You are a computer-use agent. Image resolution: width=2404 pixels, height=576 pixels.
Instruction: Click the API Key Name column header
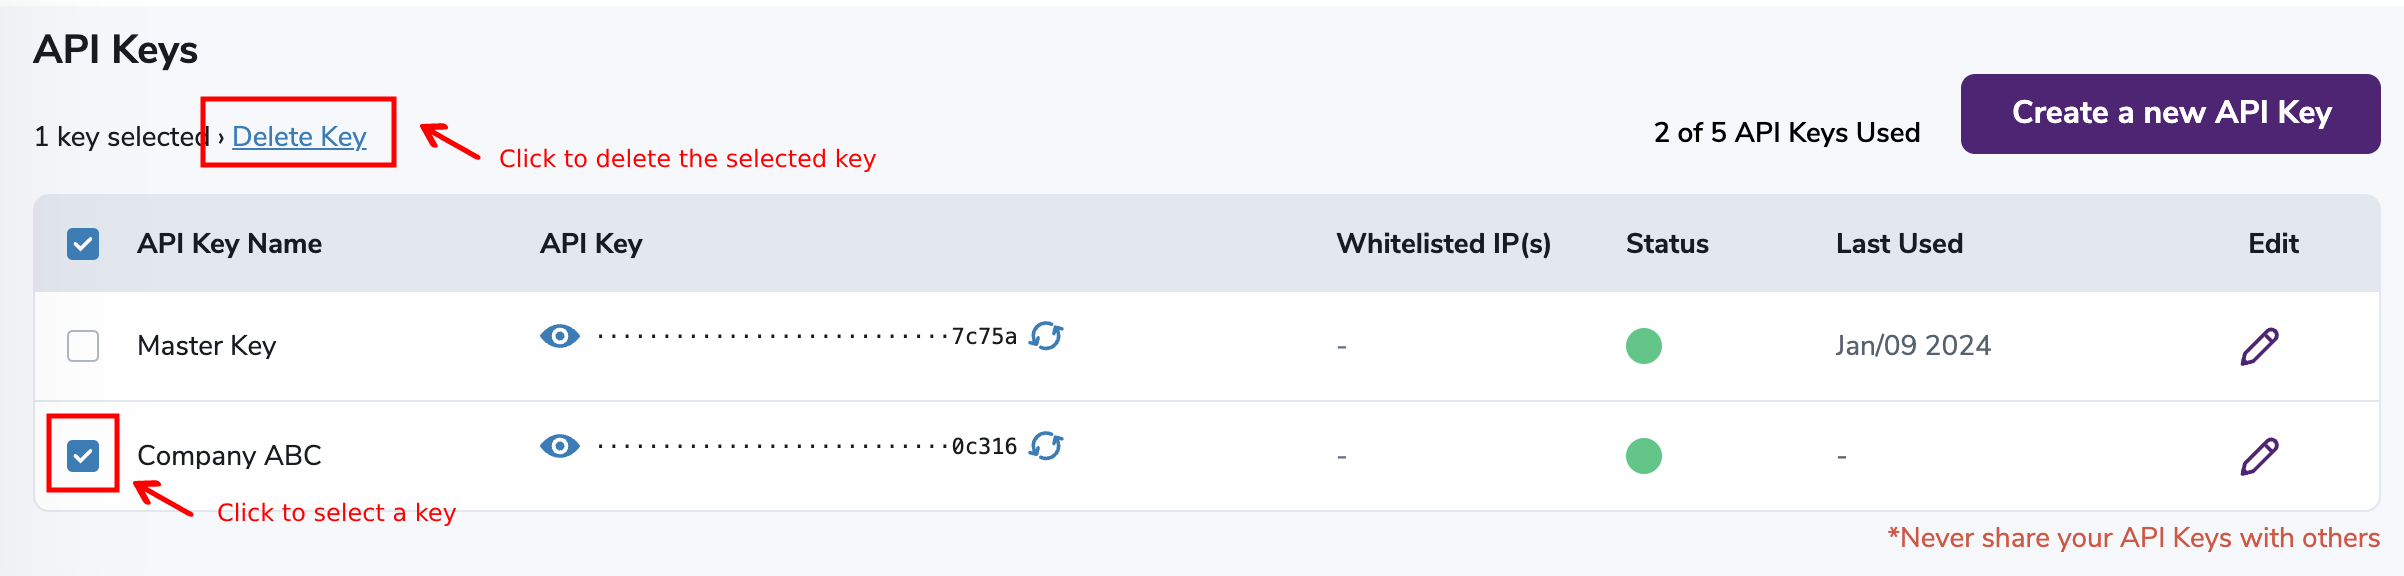[x=230, y=243]
